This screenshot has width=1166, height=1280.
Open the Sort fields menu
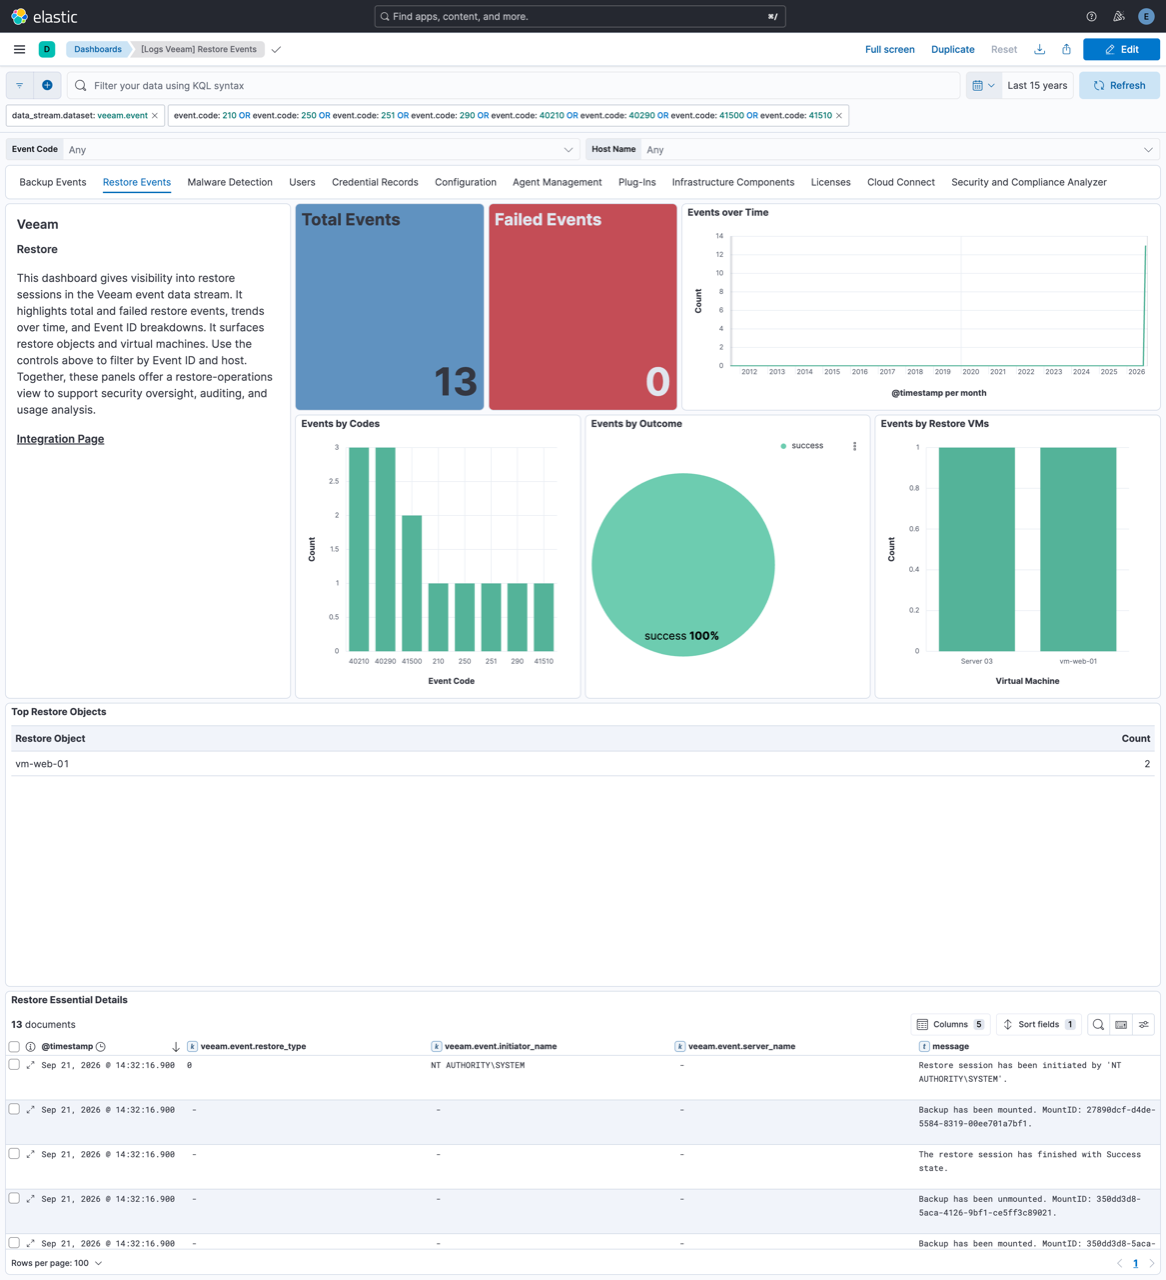[1038, 1025]
